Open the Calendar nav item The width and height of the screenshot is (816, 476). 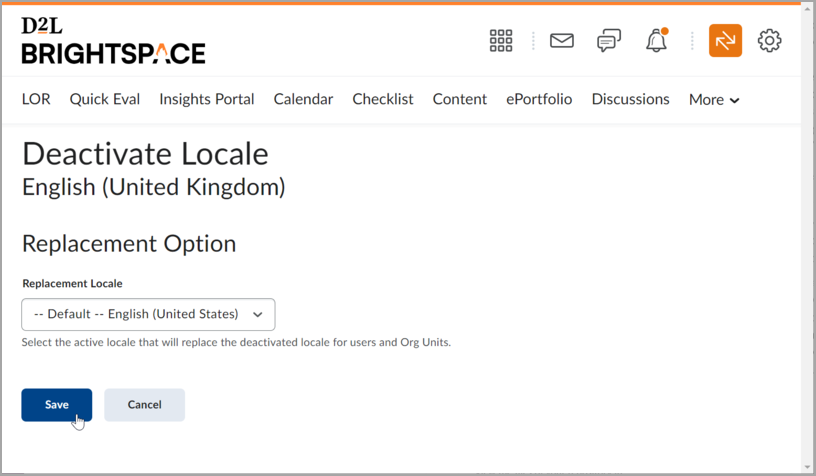(303, 99)
